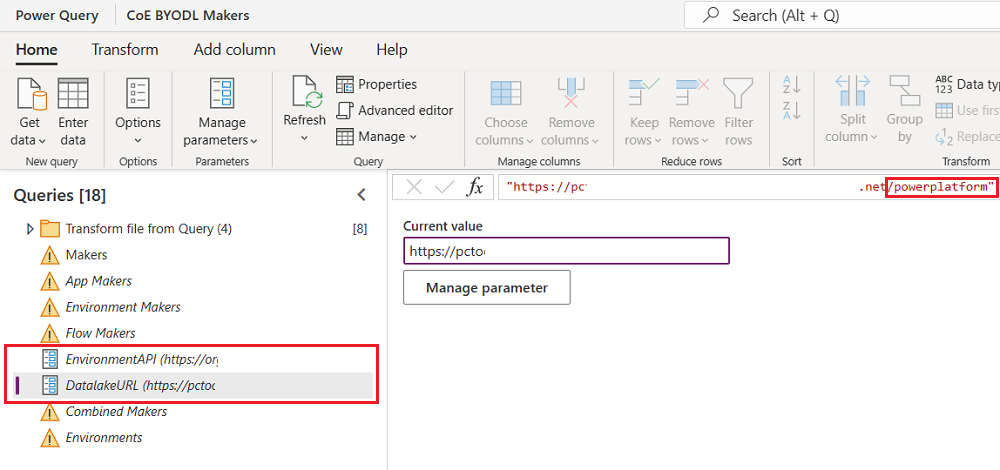Collapse the Queries pane with chevron

(362, 195)
